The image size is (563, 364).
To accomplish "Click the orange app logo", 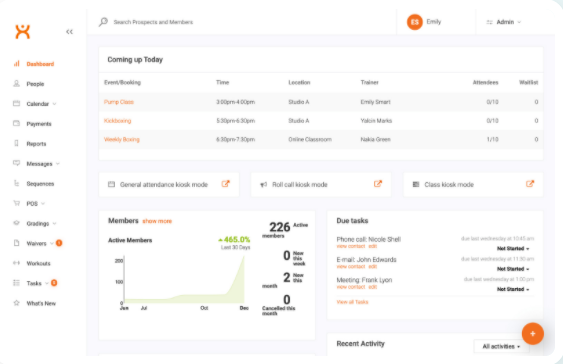I will point(23,31).
